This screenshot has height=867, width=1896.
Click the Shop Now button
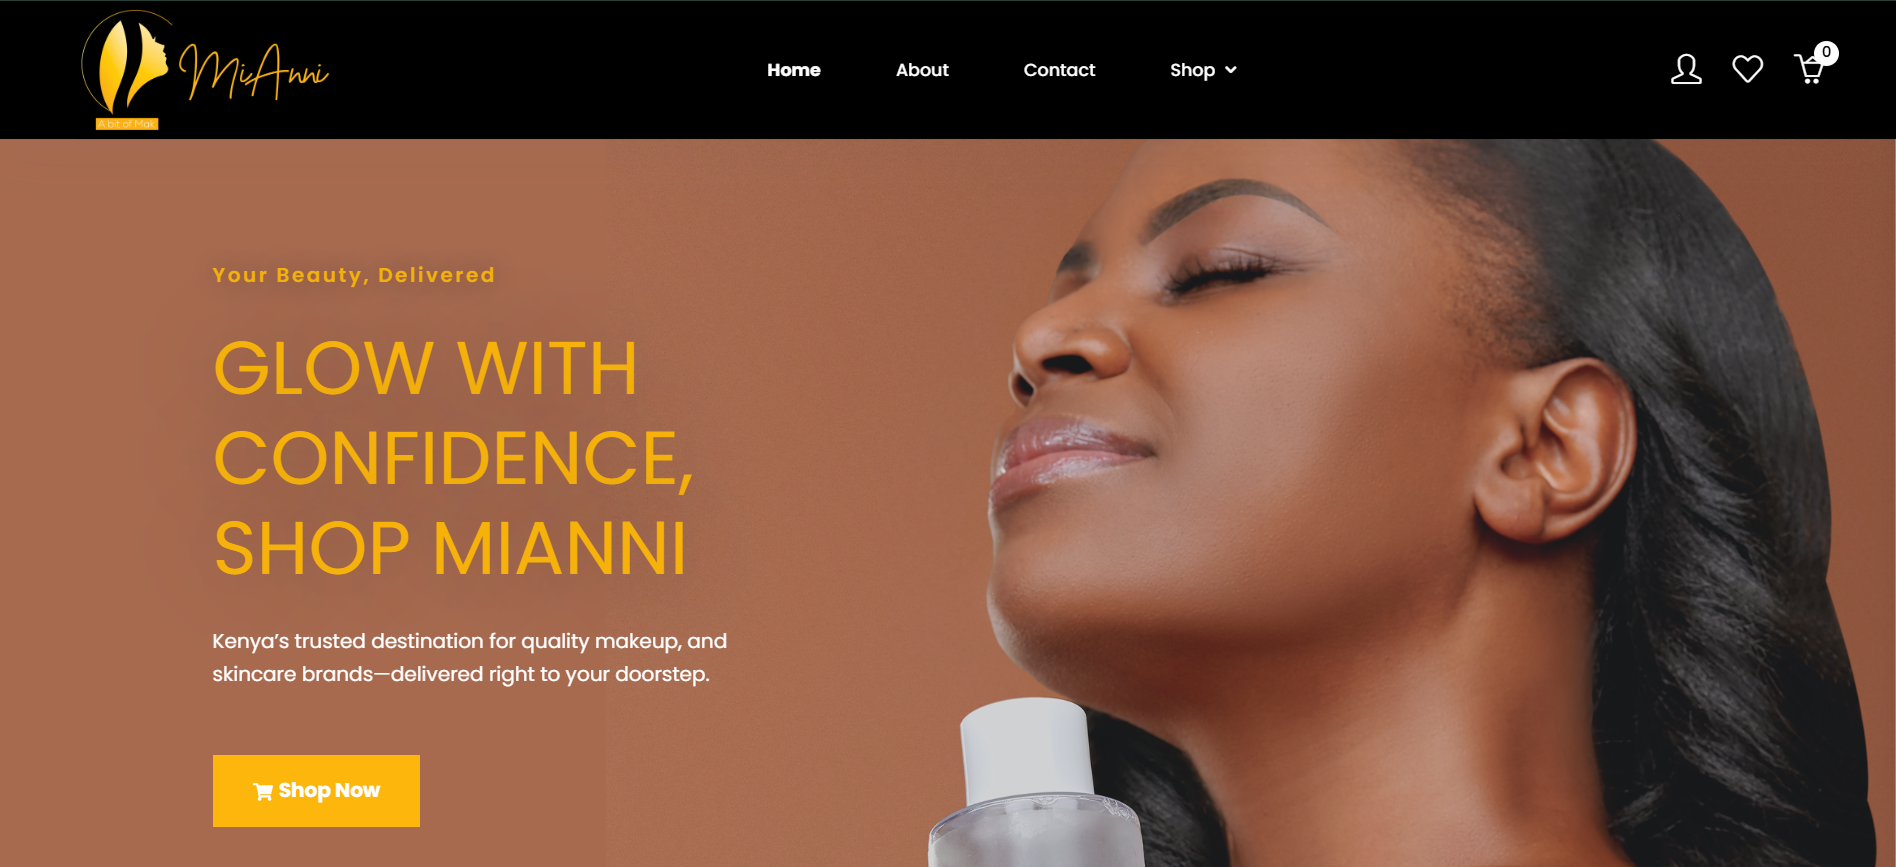pyautogui.click(x=316, y=791)
